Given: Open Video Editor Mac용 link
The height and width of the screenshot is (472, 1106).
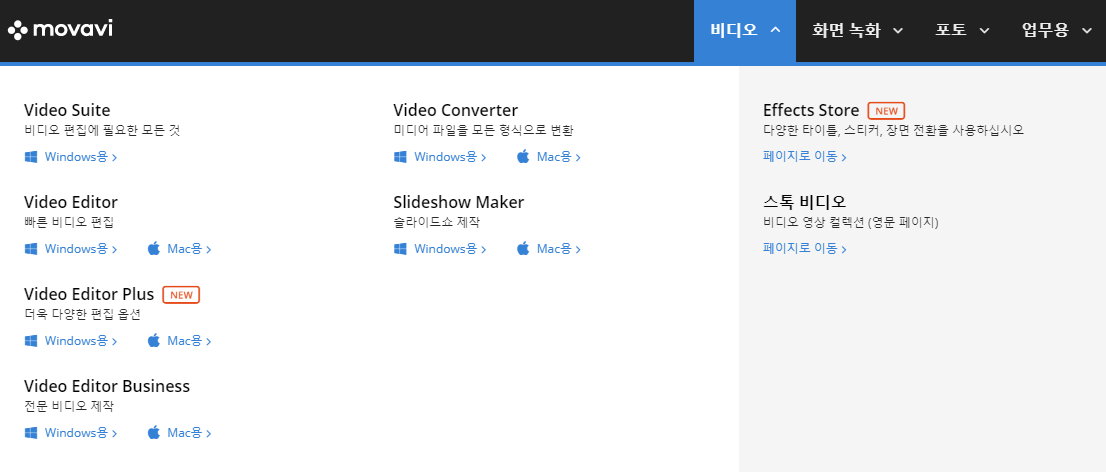Looking at the screenshot, I should click(189, 248).
